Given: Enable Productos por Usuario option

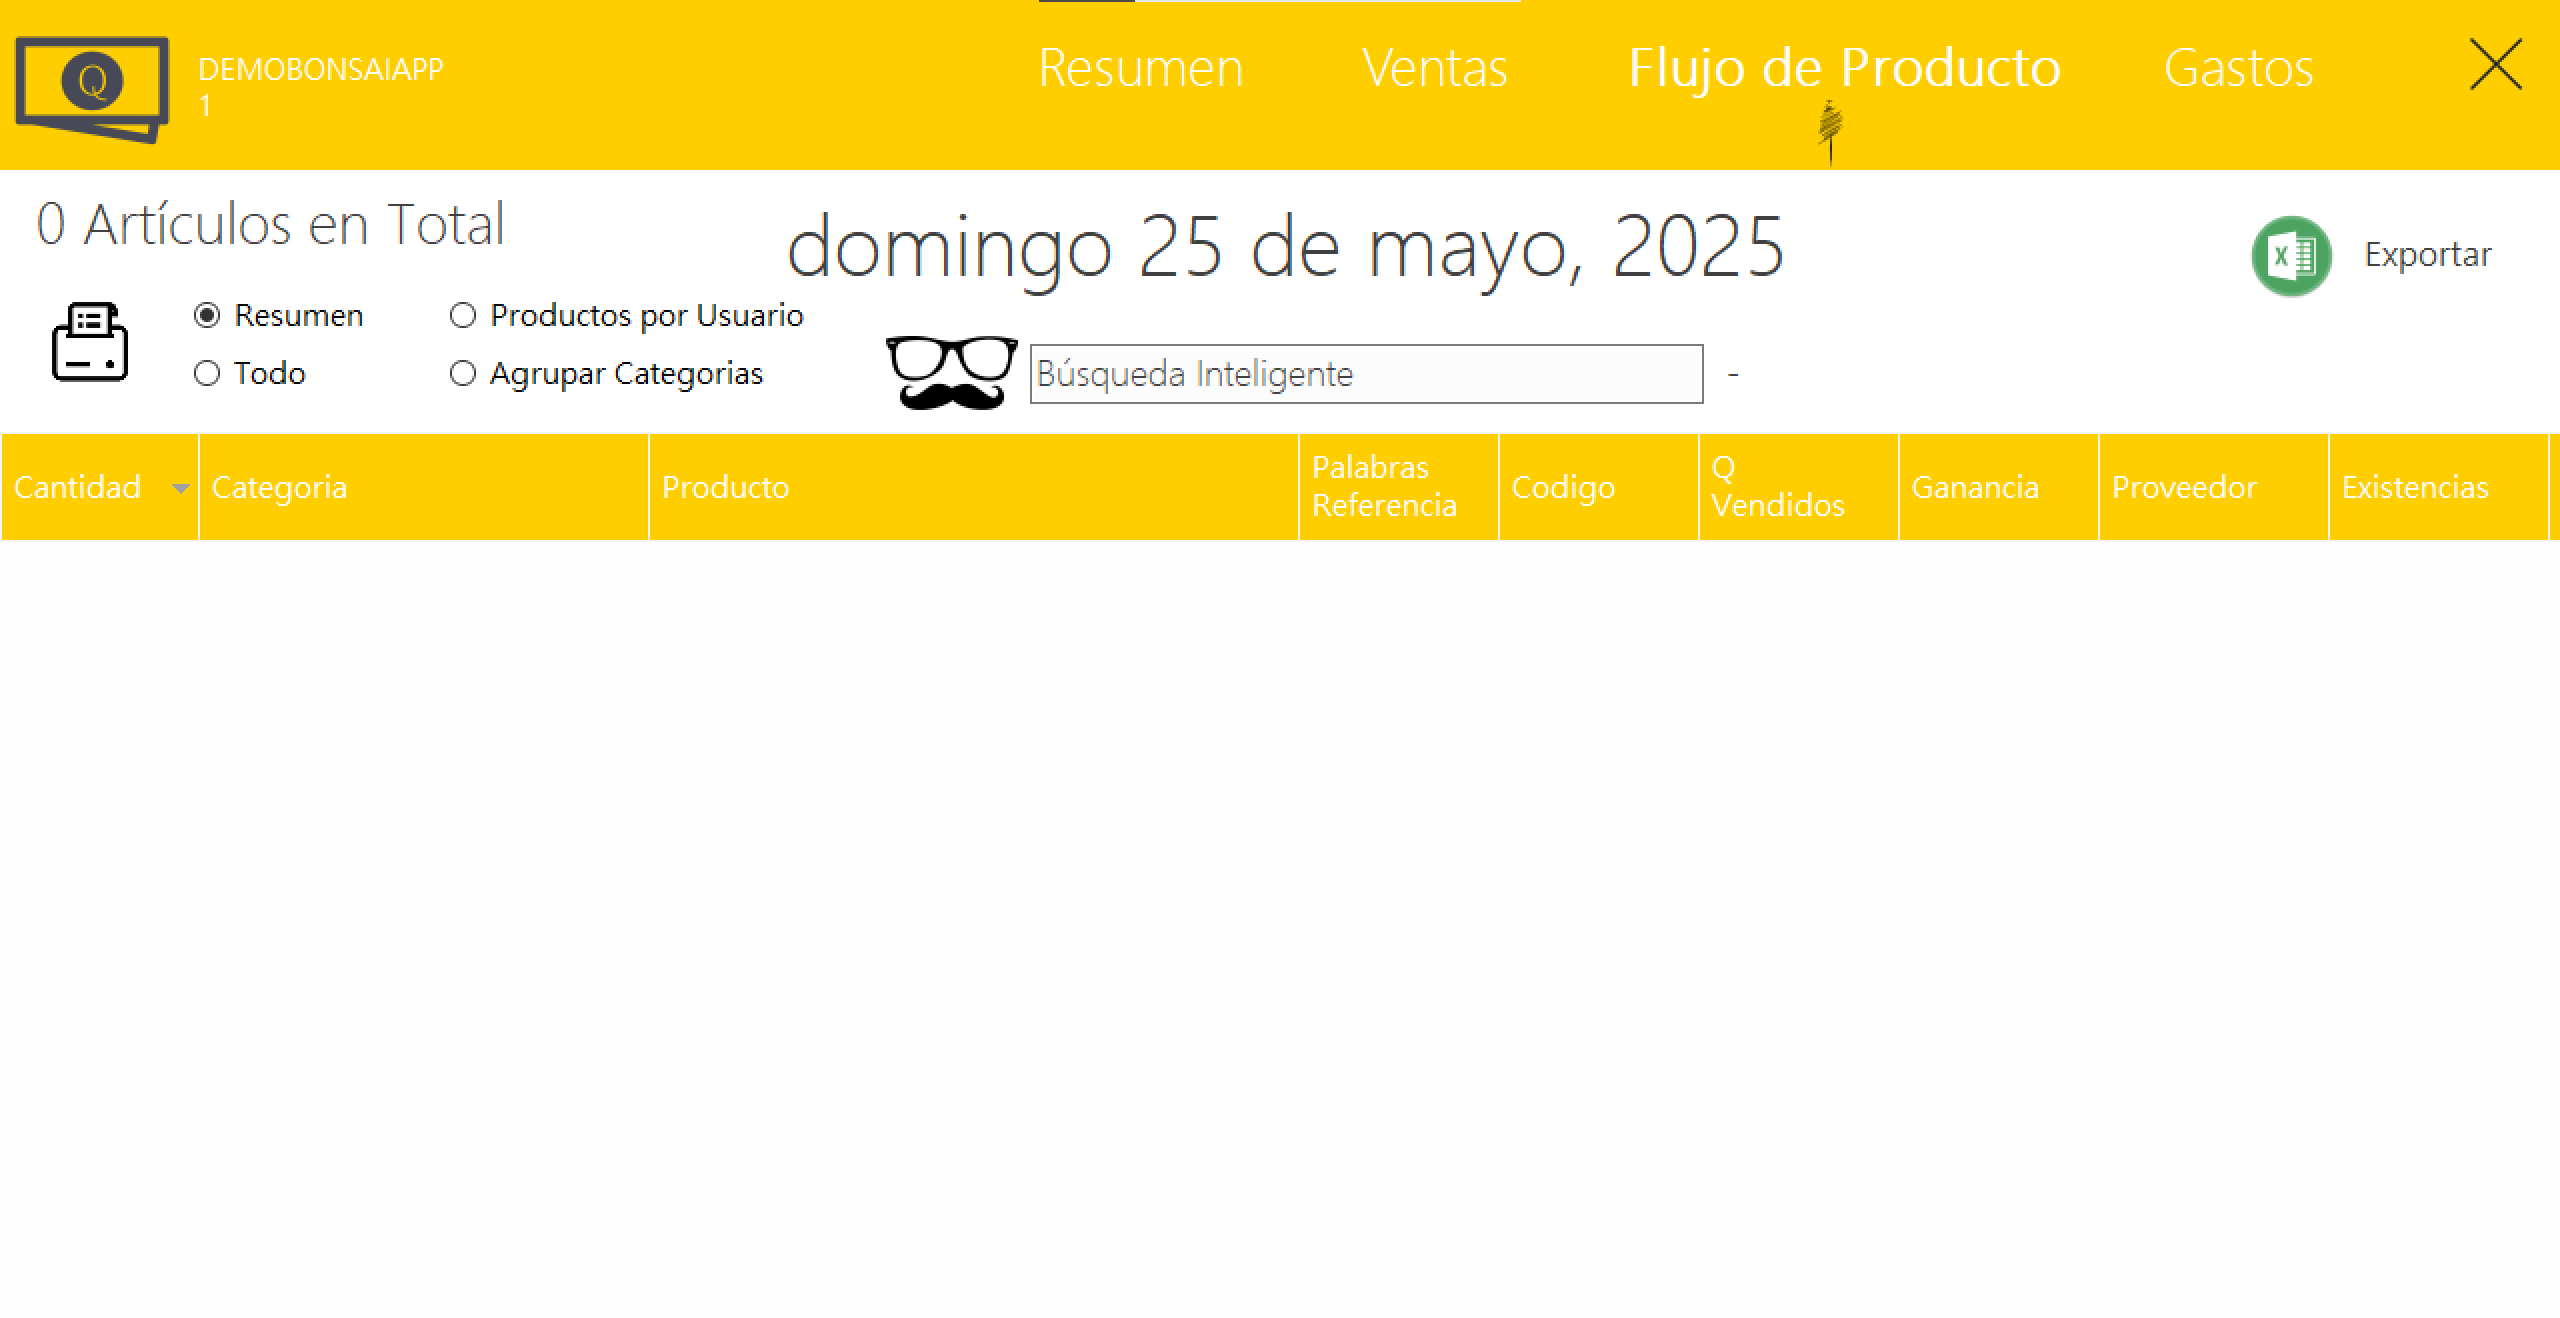Looking at the screenshot, I should 463,316.
